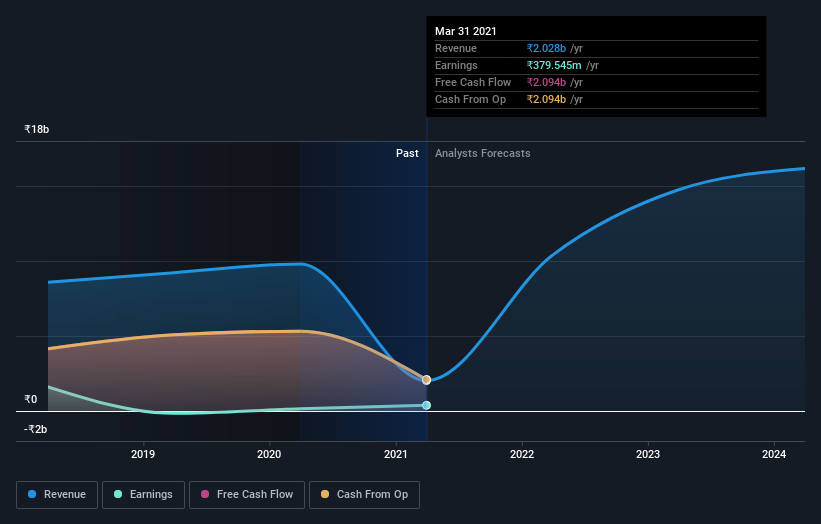Click the Past label on chart
Image resolution: width=821 pixels, height=524 pixels.
click(407, 153)
